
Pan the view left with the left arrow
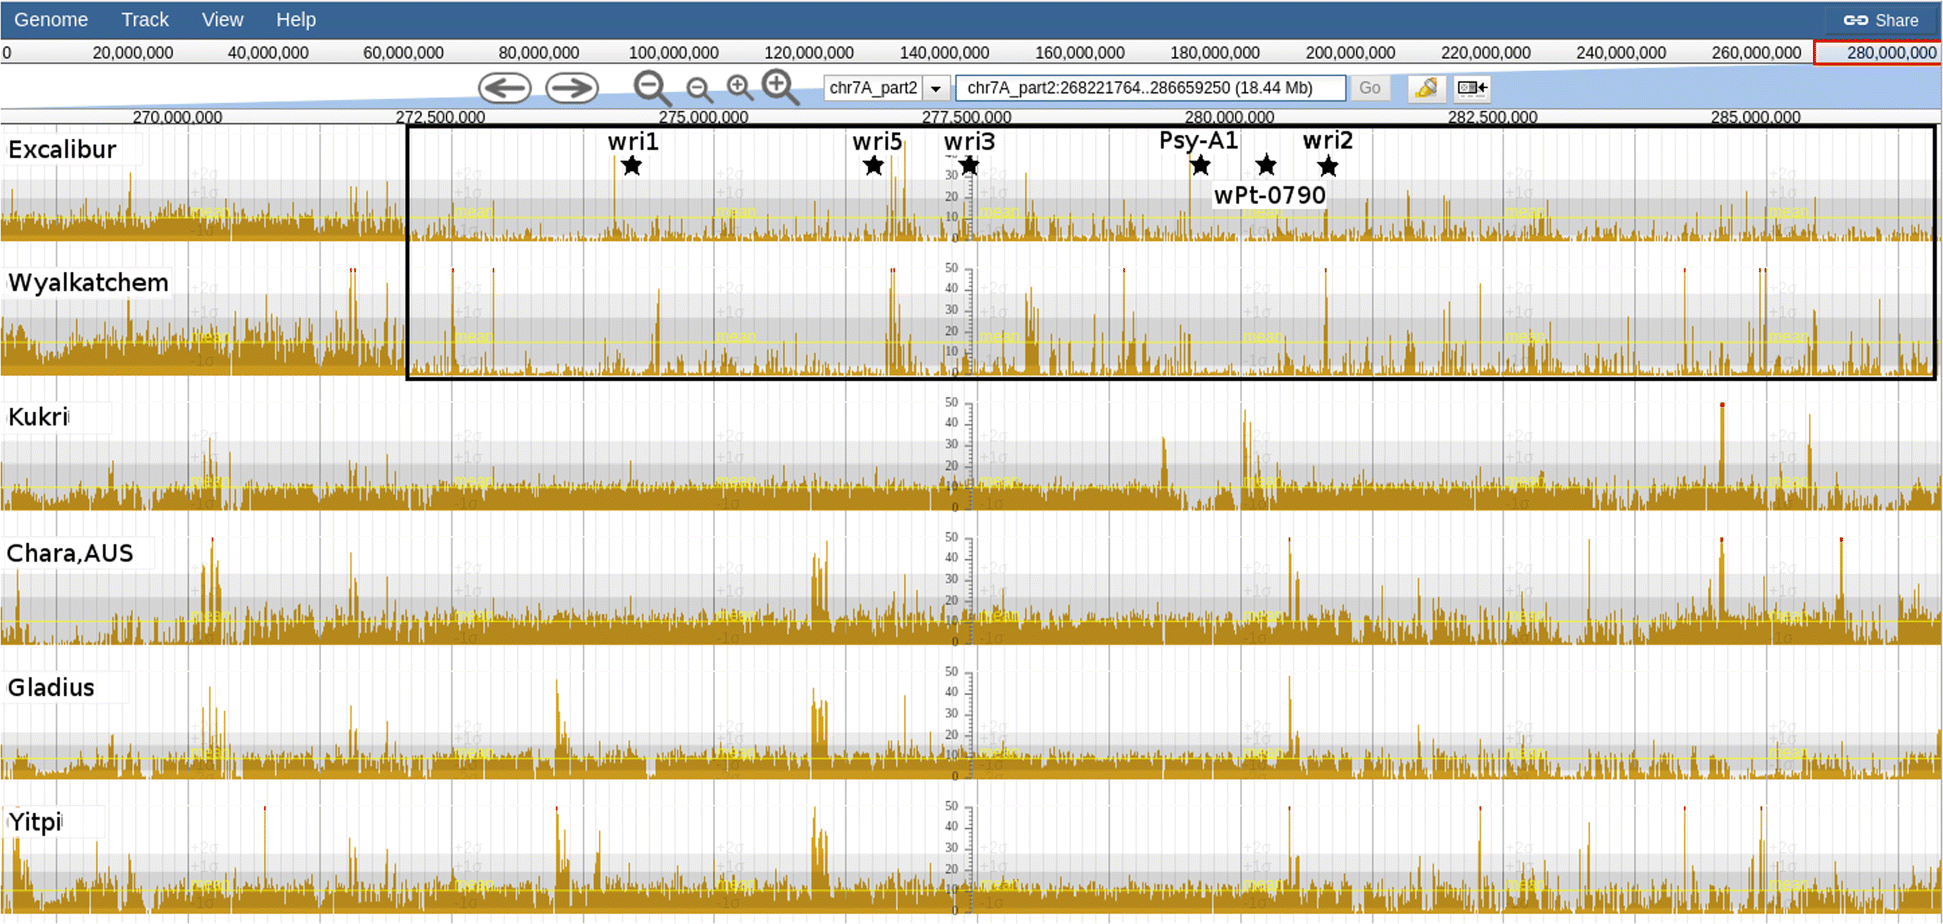pos(505,88)
